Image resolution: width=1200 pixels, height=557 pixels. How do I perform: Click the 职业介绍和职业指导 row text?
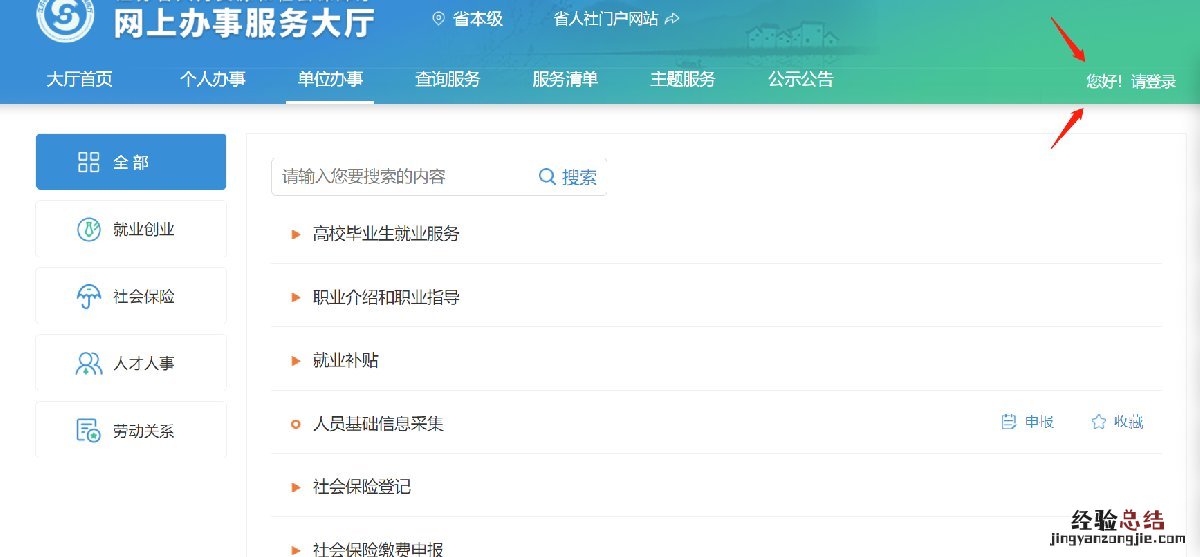(386, 297)
